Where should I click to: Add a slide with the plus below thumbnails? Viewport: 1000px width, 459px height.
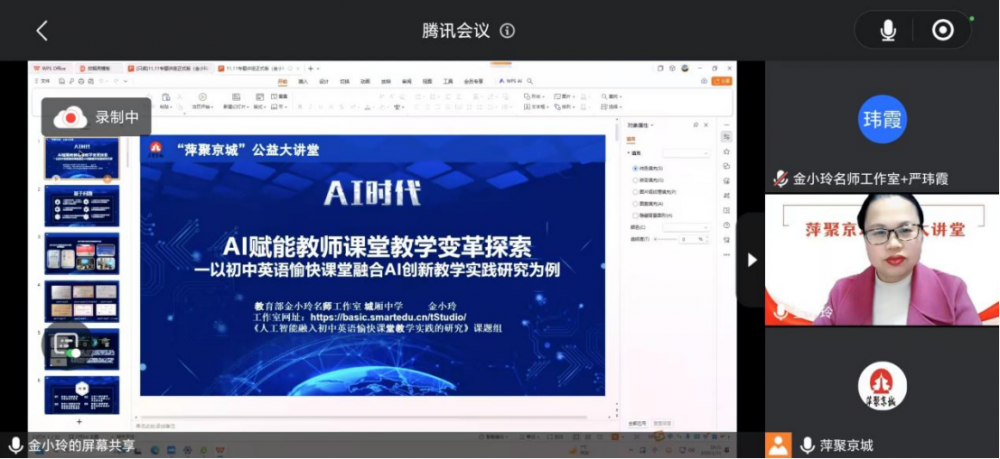click(x=79, y=421)
